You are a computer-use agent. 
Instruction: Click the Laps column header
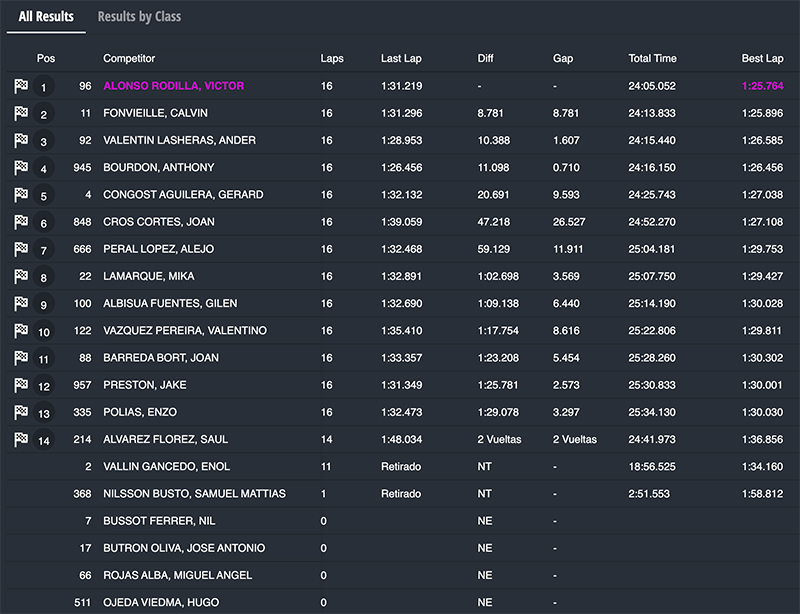332,59
